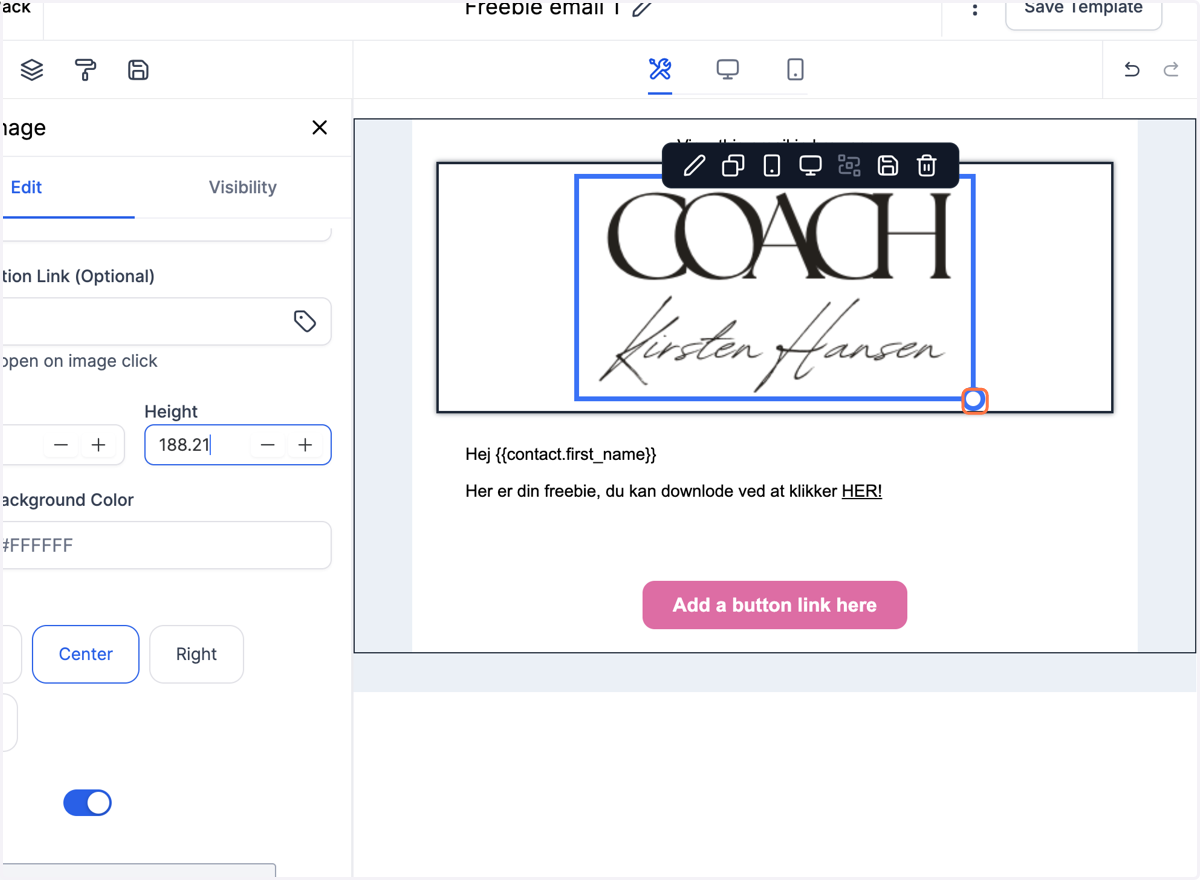Click the save icon in left toolbar
The image size is (1200, 880).
coord(138,70)
